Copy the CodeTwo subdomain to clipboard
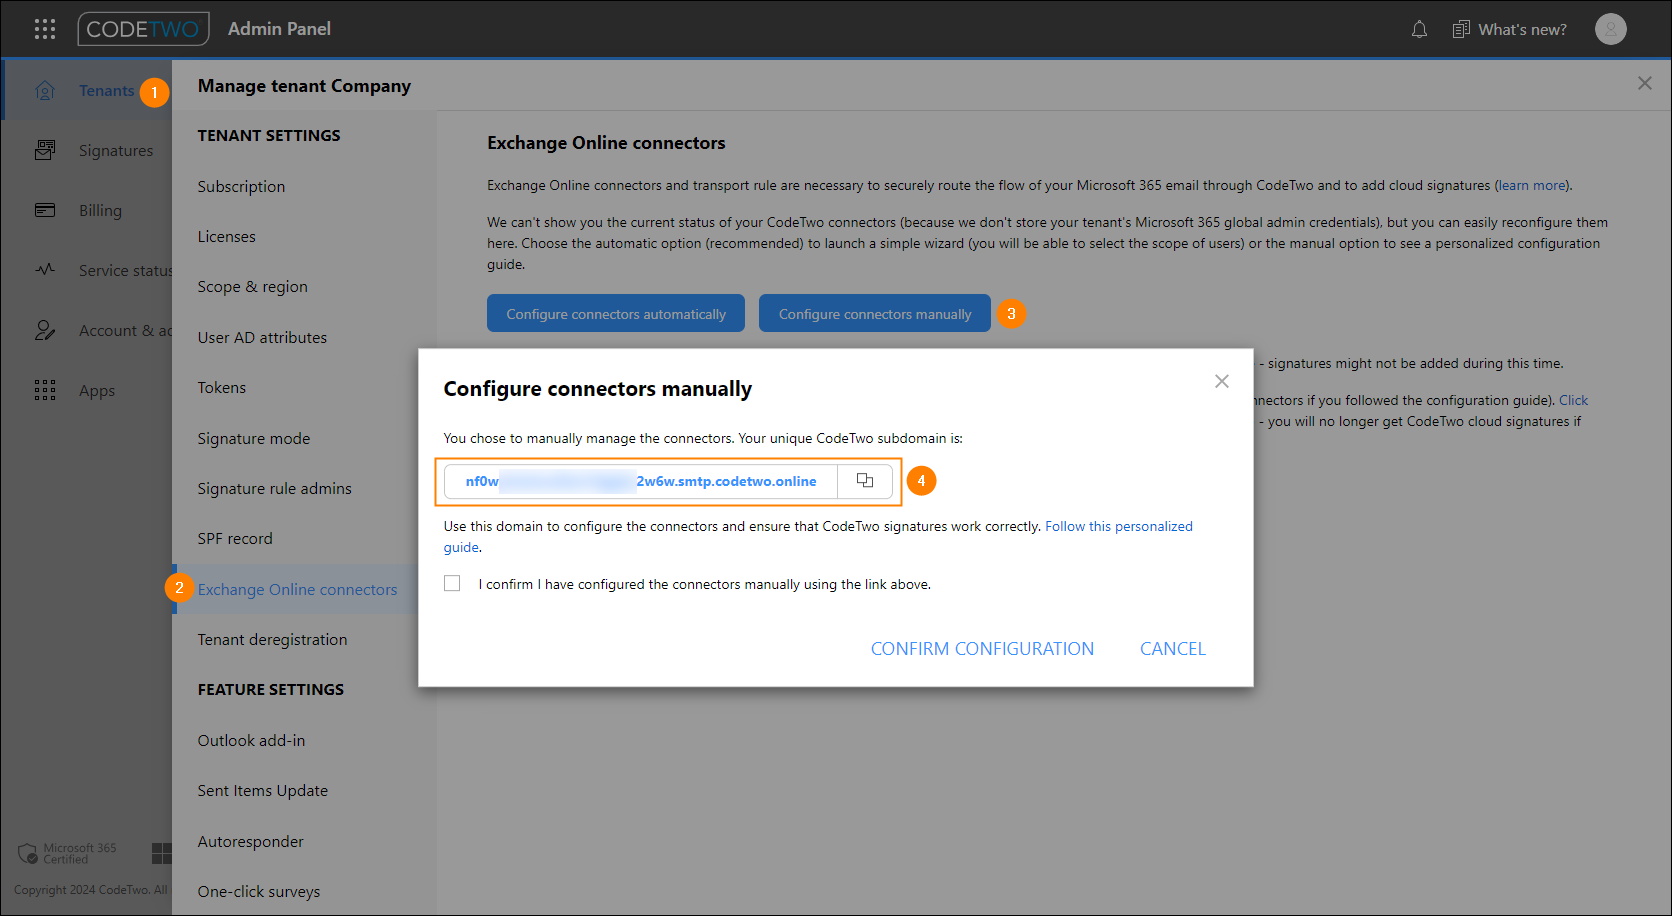 (865, 481)
